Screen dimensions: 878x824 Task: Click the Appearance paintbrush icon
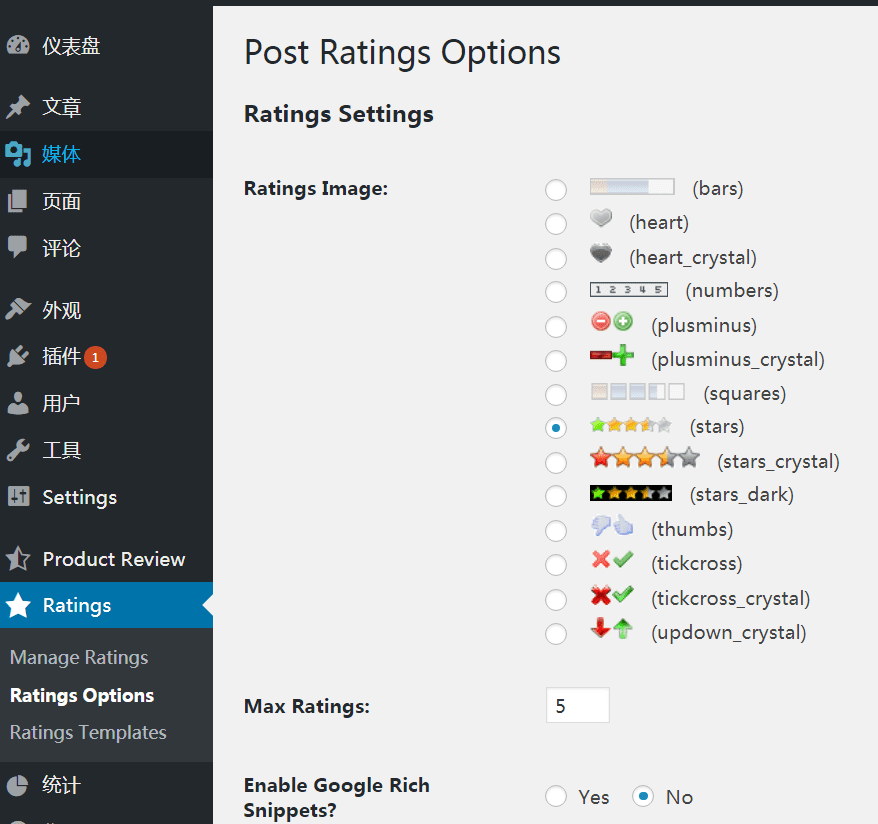(x=18, y=310)
